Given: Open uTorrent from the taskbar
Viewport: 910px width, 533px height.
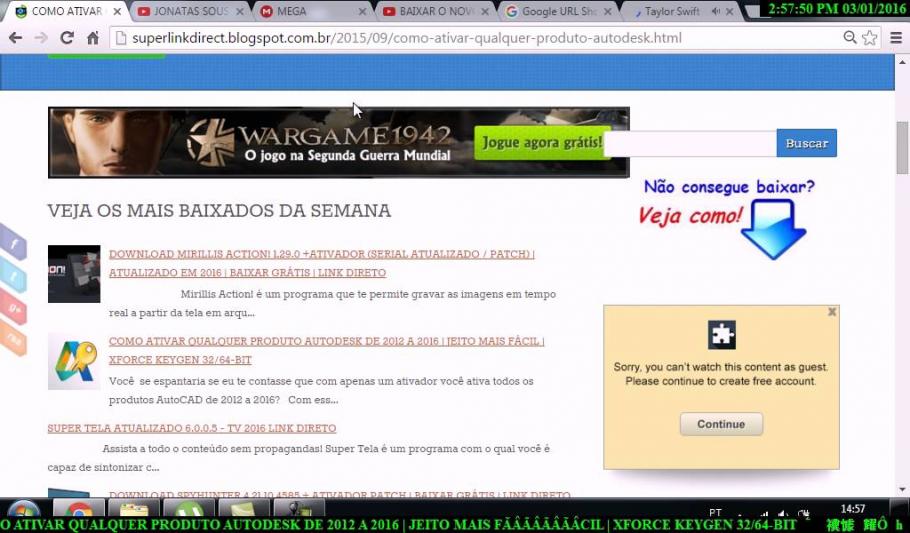Looking at the screenshot, I should coord(189,508).
